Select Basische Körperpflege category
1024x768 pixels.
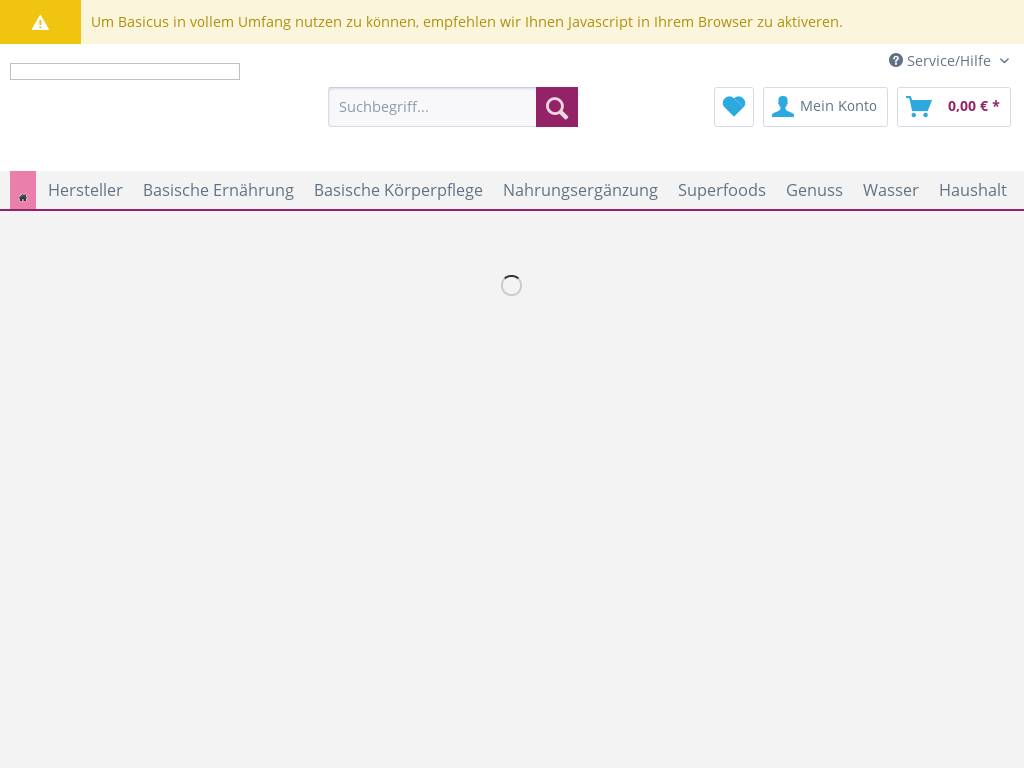(398, 190)
